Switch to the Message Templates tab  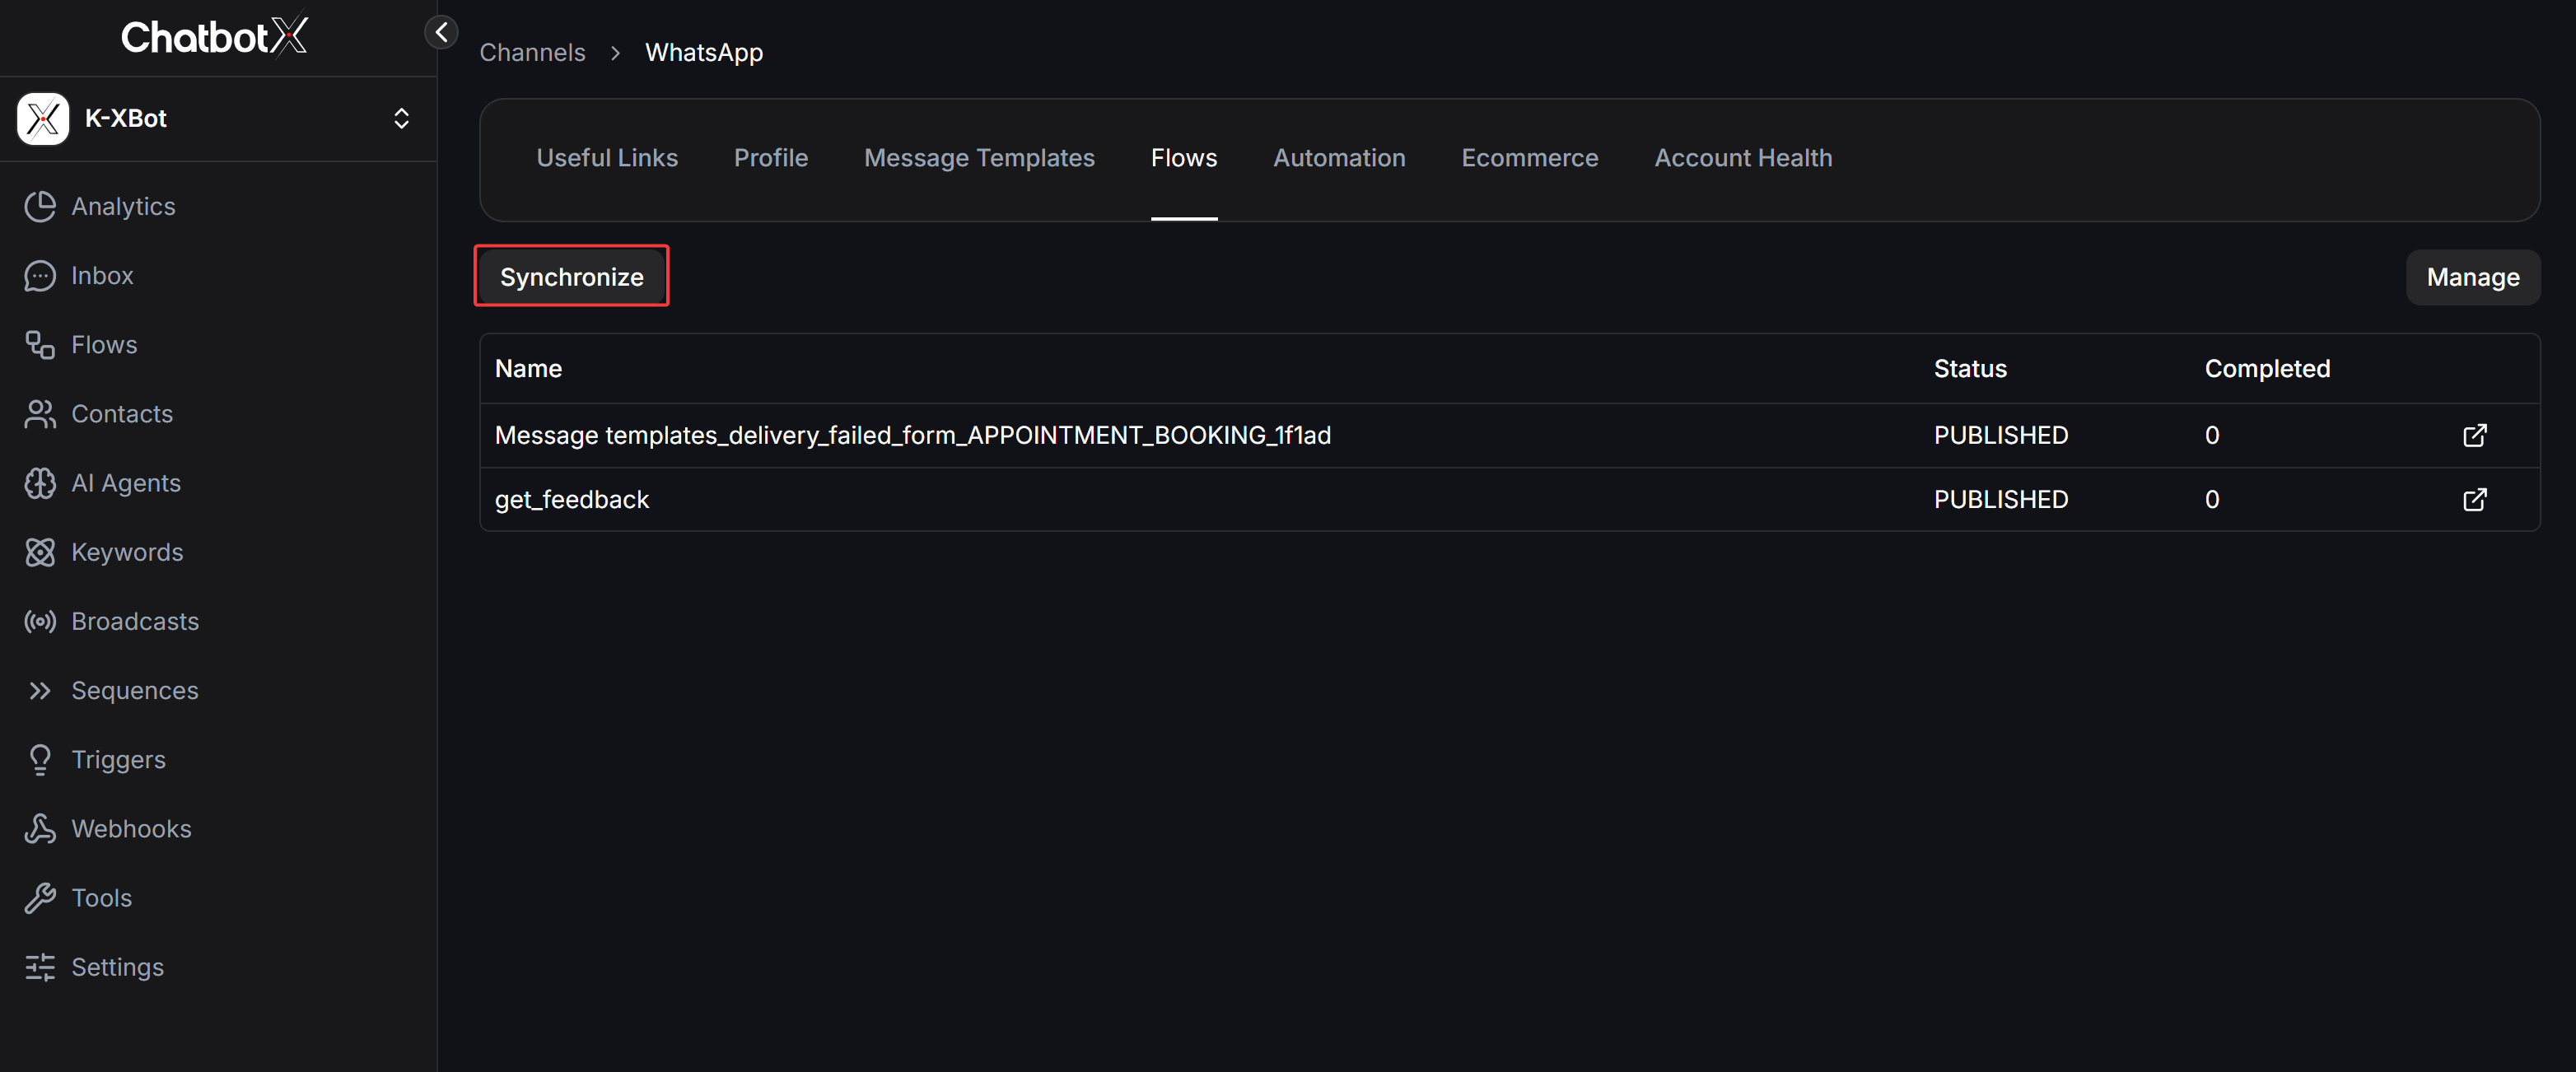(979, 158)
